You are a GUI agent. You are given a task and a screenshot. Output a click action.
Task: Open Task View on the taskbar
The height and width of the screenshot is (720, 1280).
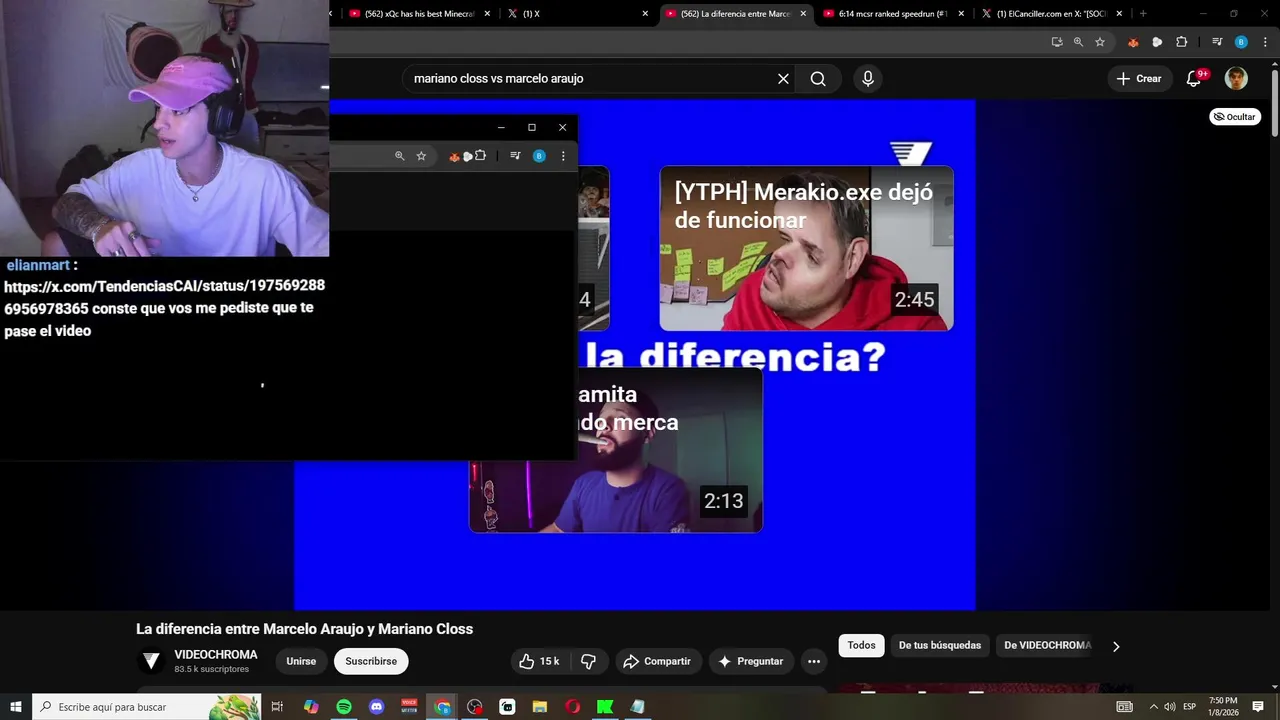[278, 707]
